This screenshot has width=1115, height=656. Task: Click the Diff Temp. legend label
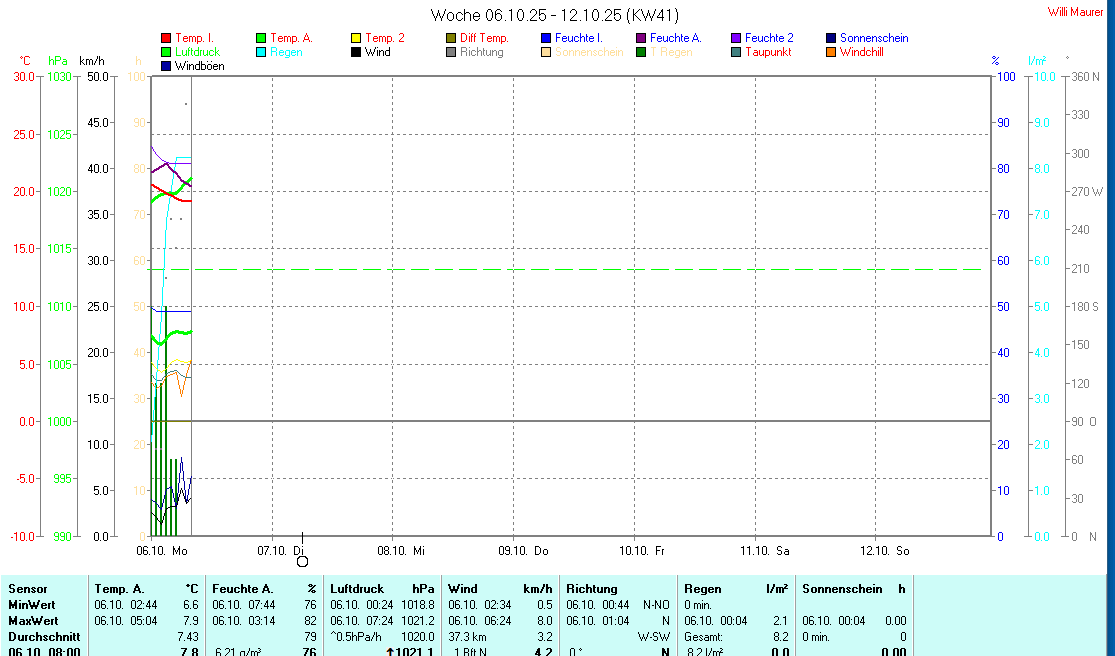coord(484,38)
